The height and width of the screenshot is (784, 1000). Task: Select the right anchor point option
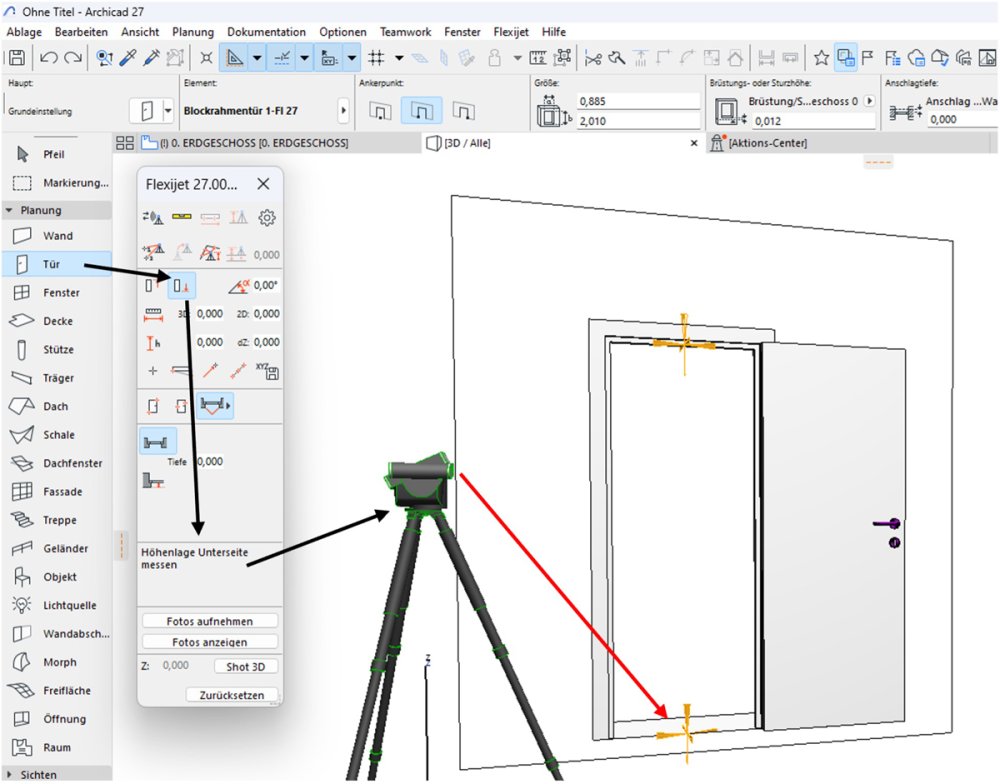click(x=464, y=111)
